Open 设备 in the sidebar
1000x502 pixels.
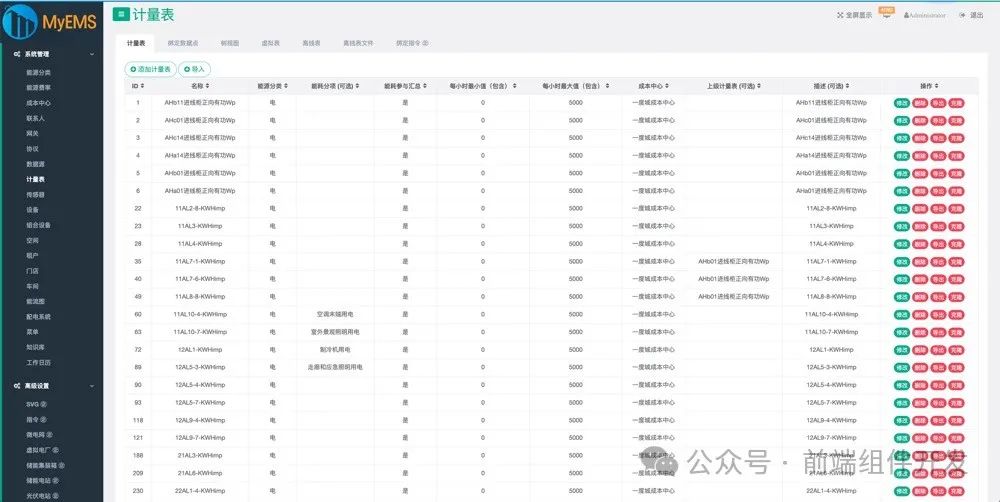click(33, 210)
